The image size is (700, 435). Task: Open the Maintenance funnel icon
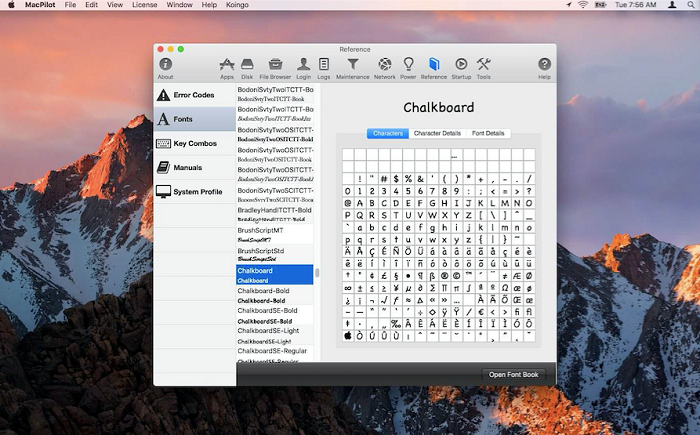(353, 64)
